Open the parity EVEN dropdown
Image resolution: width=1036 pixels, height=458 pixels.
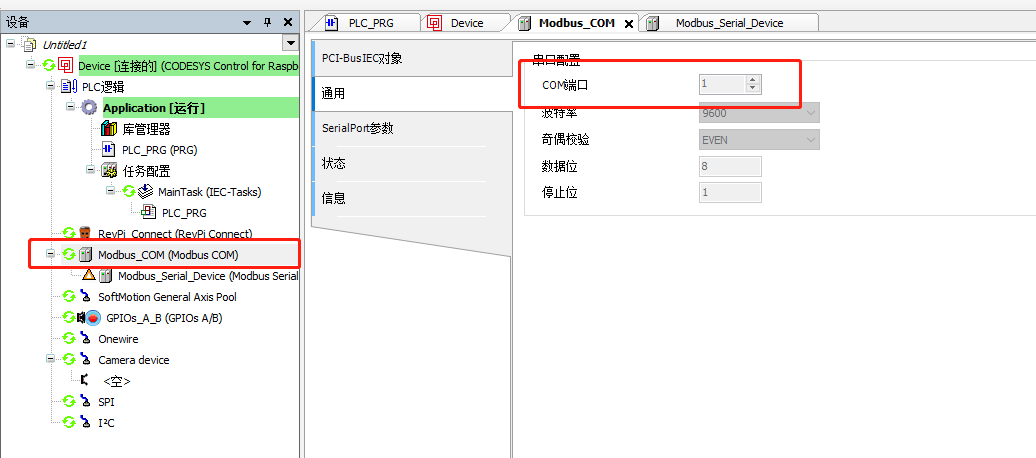click(x=810, y=140)
